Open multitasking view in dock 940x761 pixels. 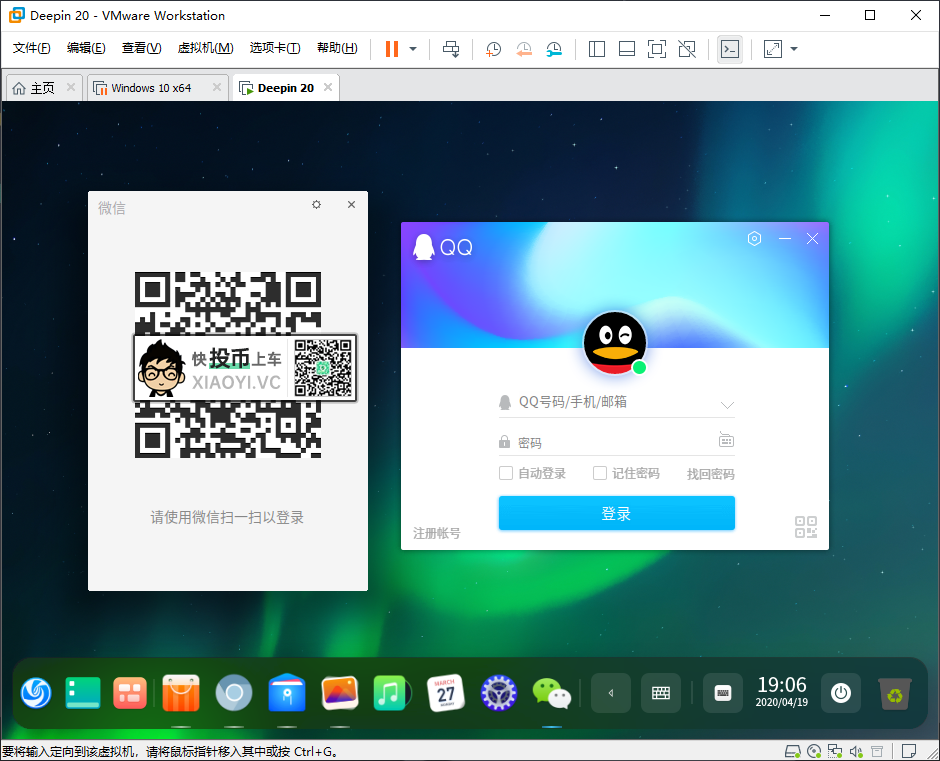pyautogui.click(x=129, y=693)
